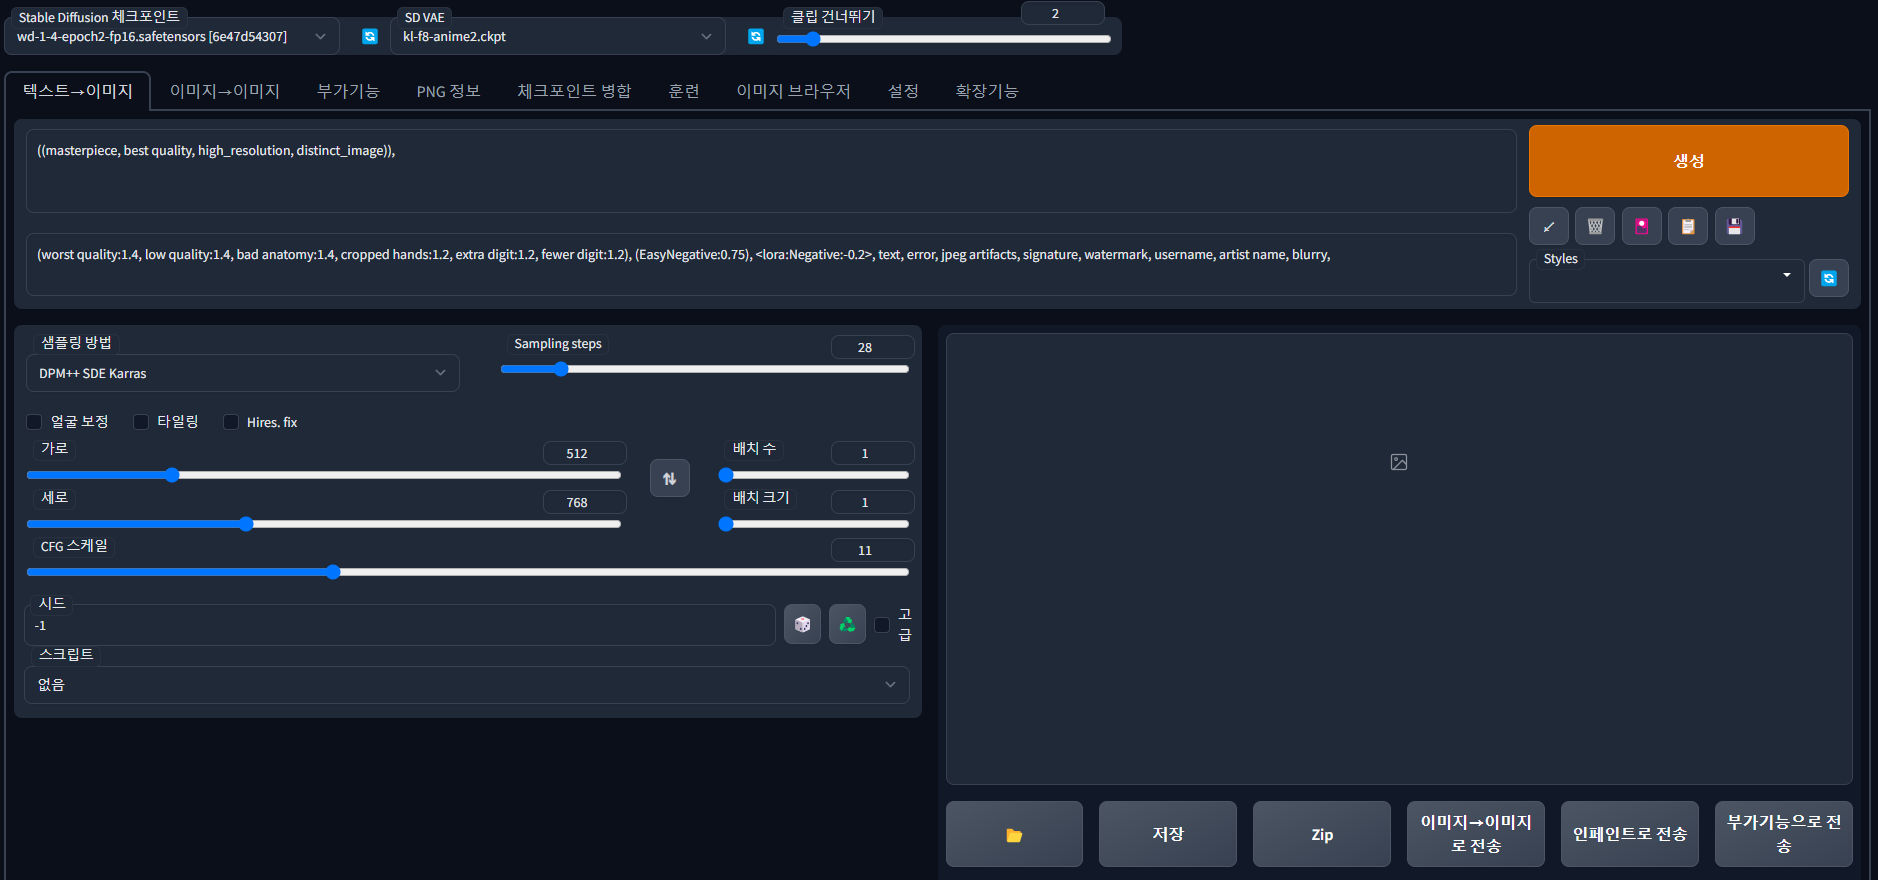Click the 클립 건너뛰기 value field
Screen dimensions: 1878x880
(1062, 13)
